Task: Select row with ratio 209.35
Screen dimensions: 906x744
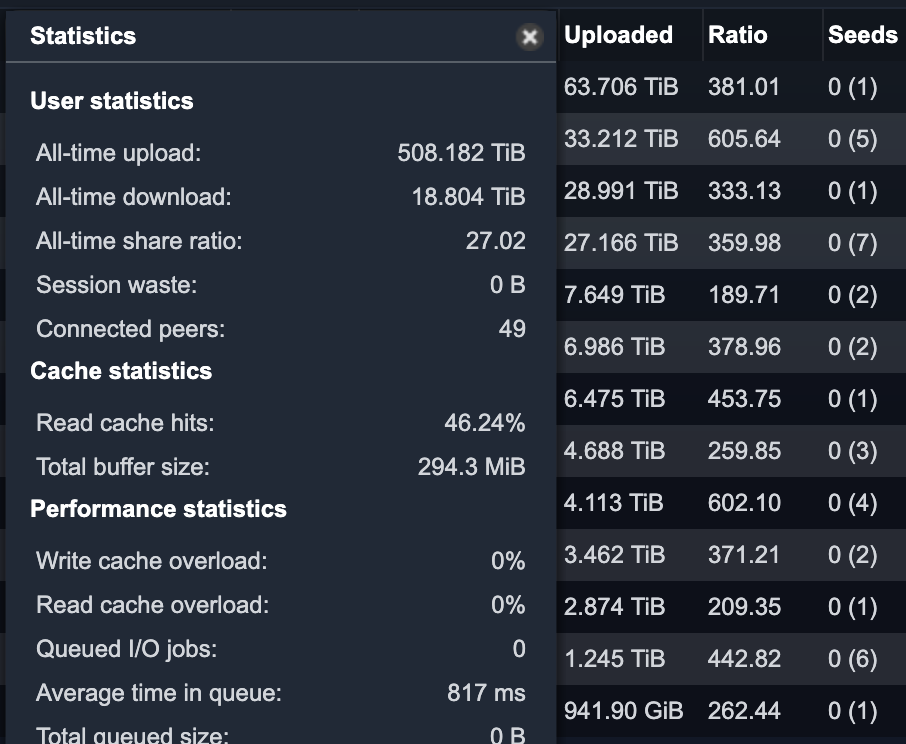Action: coord(732,607)
